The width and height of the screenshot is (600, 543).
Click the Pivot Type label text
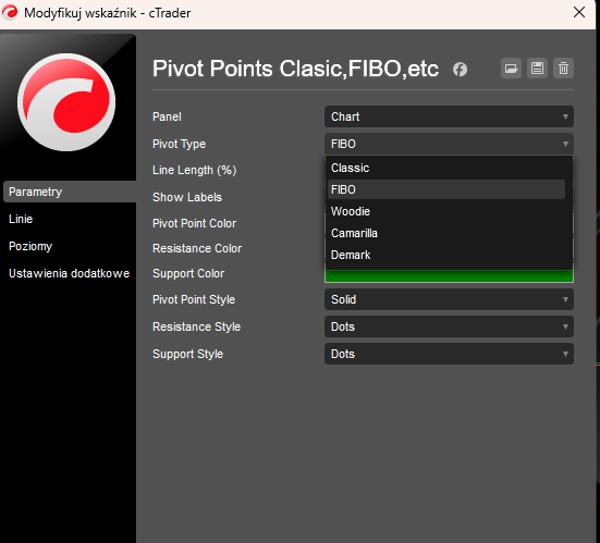(179, 144)
